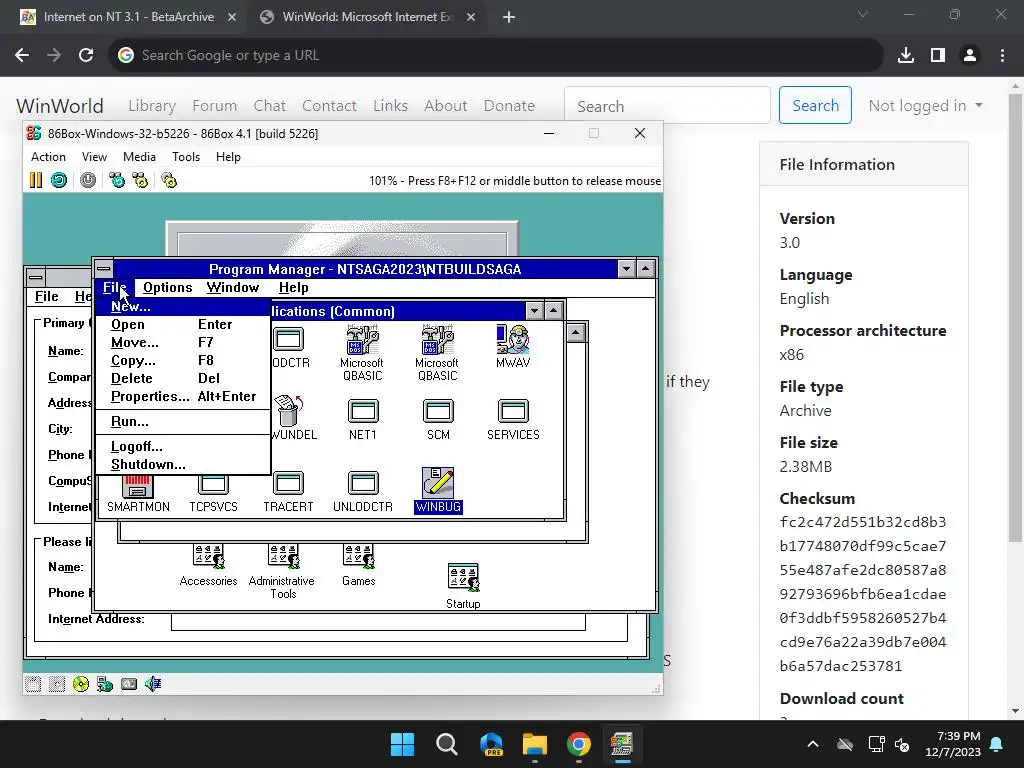1024x768 pixels.
Task: Open File Explorer from taskbar
Action: tap(534, 744)
